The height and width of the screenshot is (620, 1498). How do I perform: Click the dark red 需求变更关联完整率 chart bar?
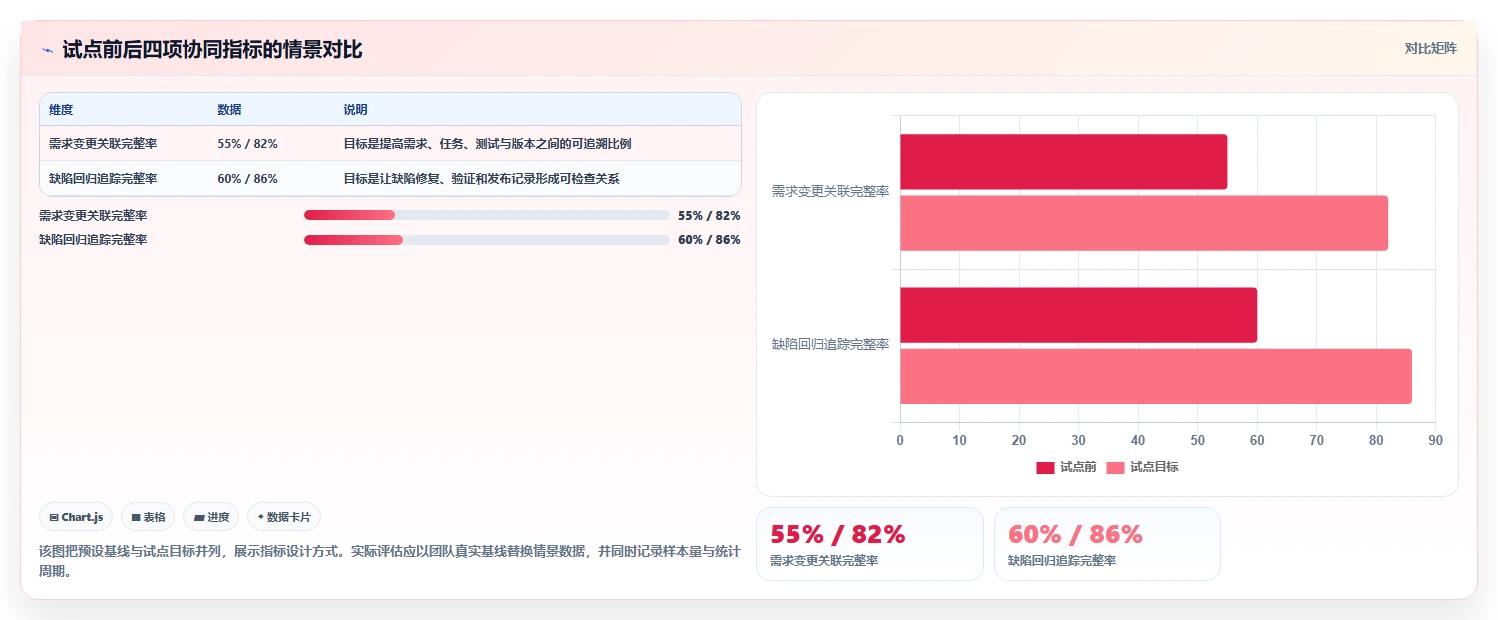pyautogui.click(x=1063, y=162)
